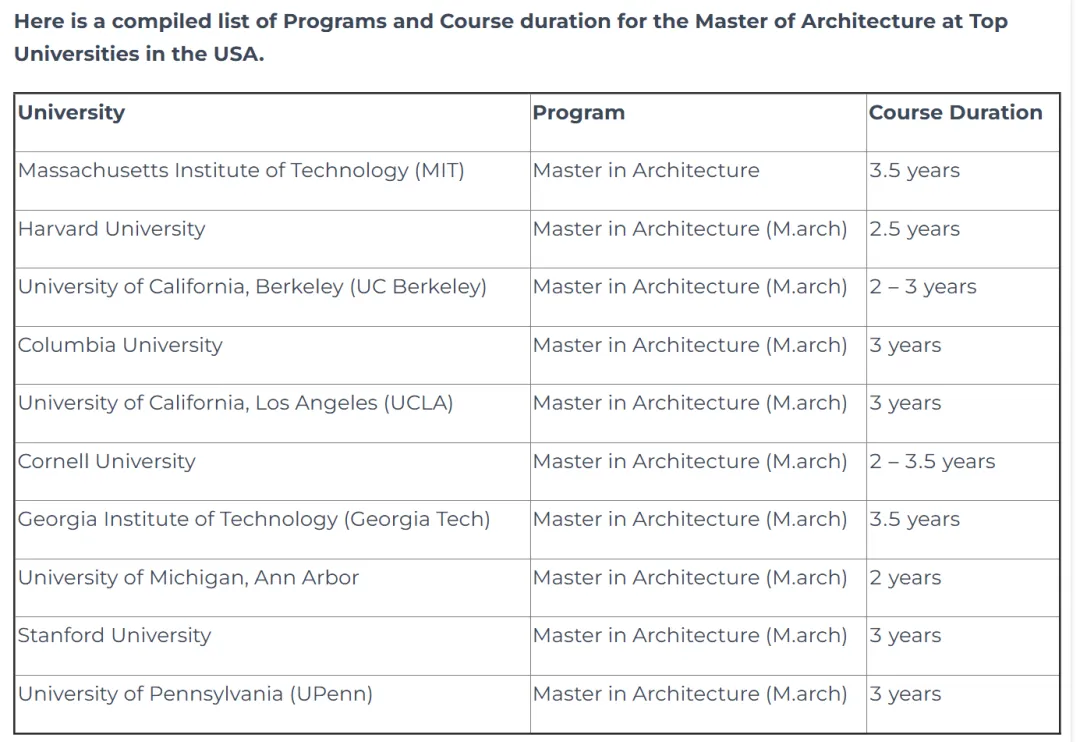
Task: Click the 2 – 3 years duration cell
Action: click(x=922, y=287)
